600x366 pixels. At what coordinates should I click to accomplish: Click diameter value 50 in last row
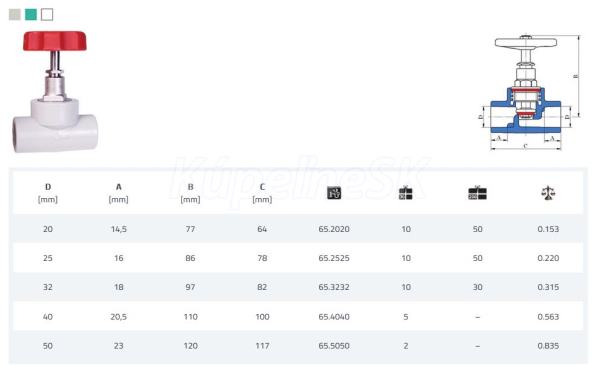coord(48,346)
